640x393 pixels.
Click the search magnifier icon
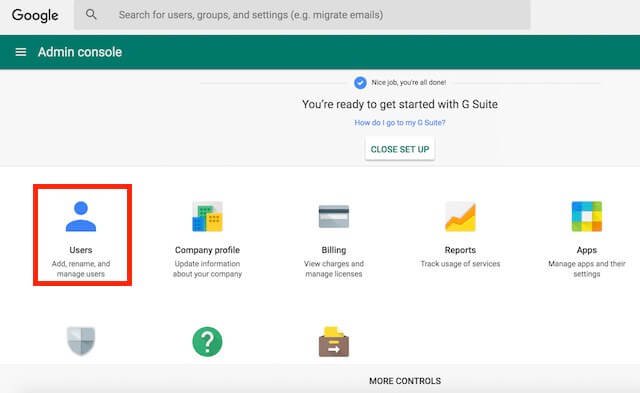pyautogui.click(x=91, y=15)
